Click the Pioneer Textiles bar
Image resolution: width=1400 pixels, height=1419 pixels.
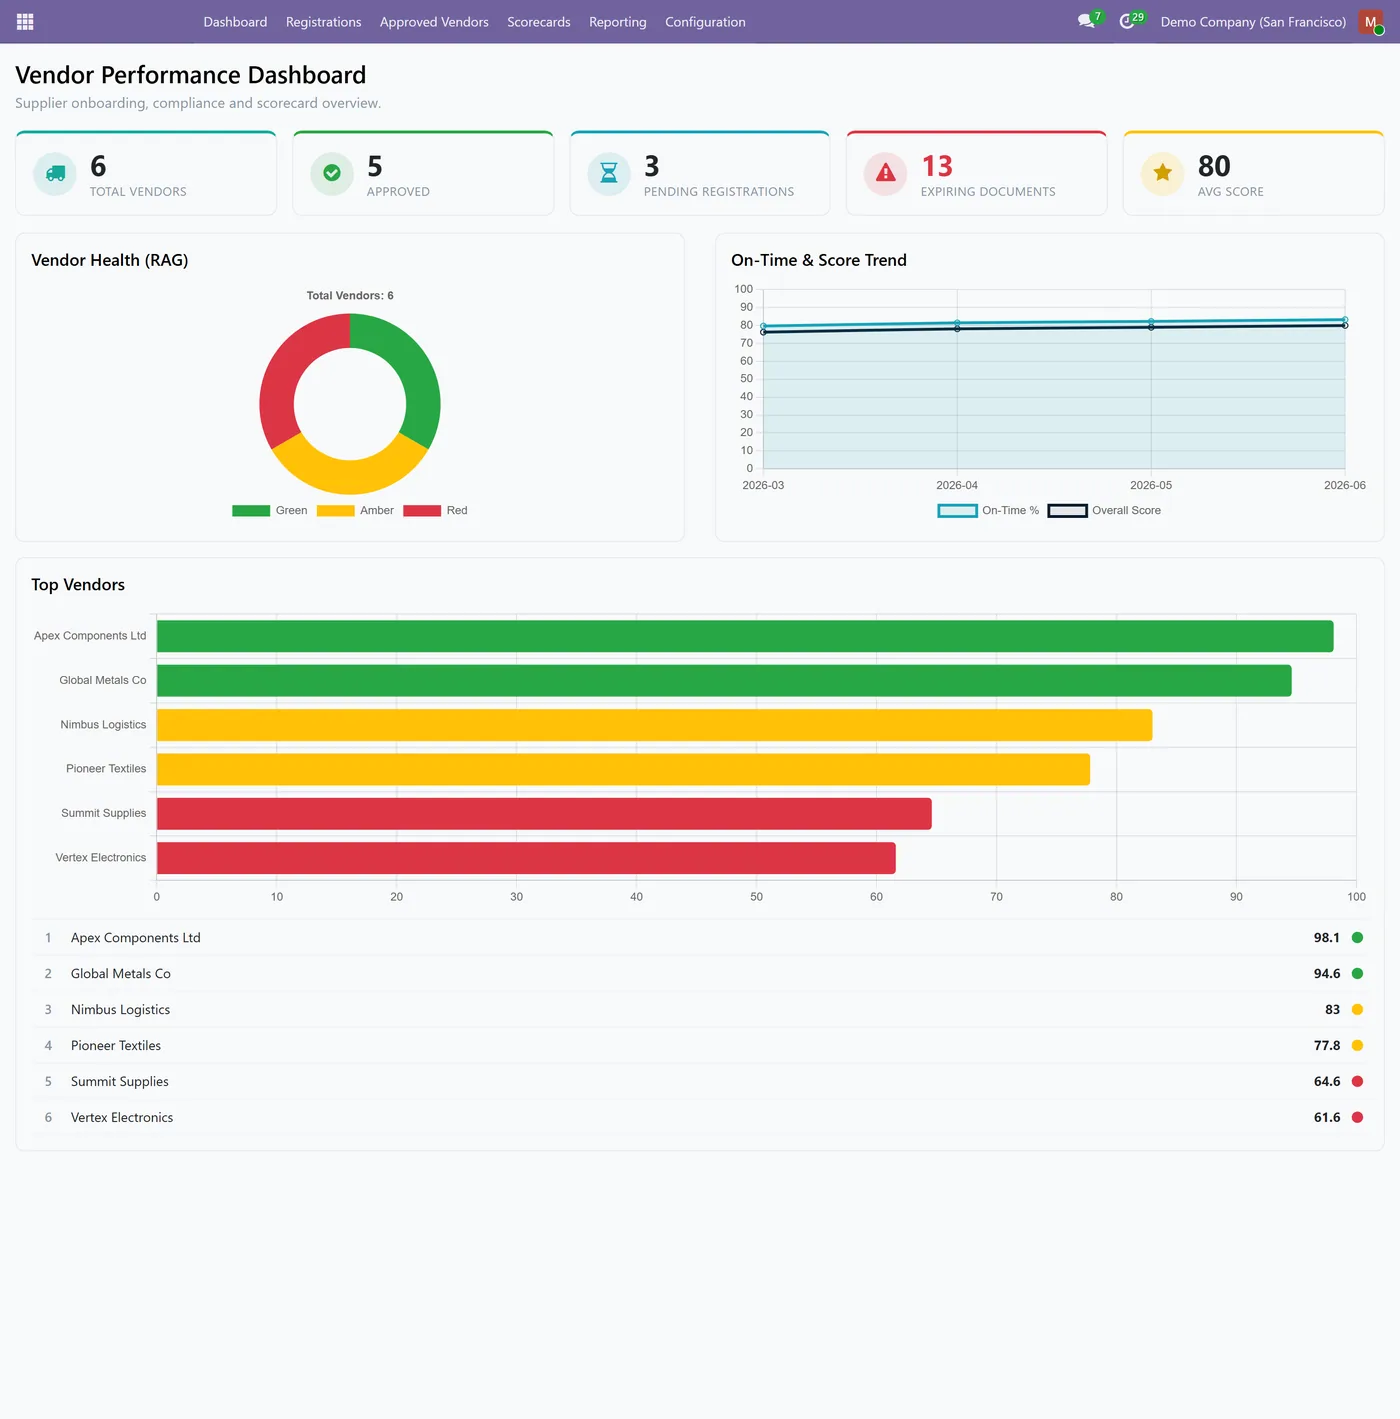point(623,769)
